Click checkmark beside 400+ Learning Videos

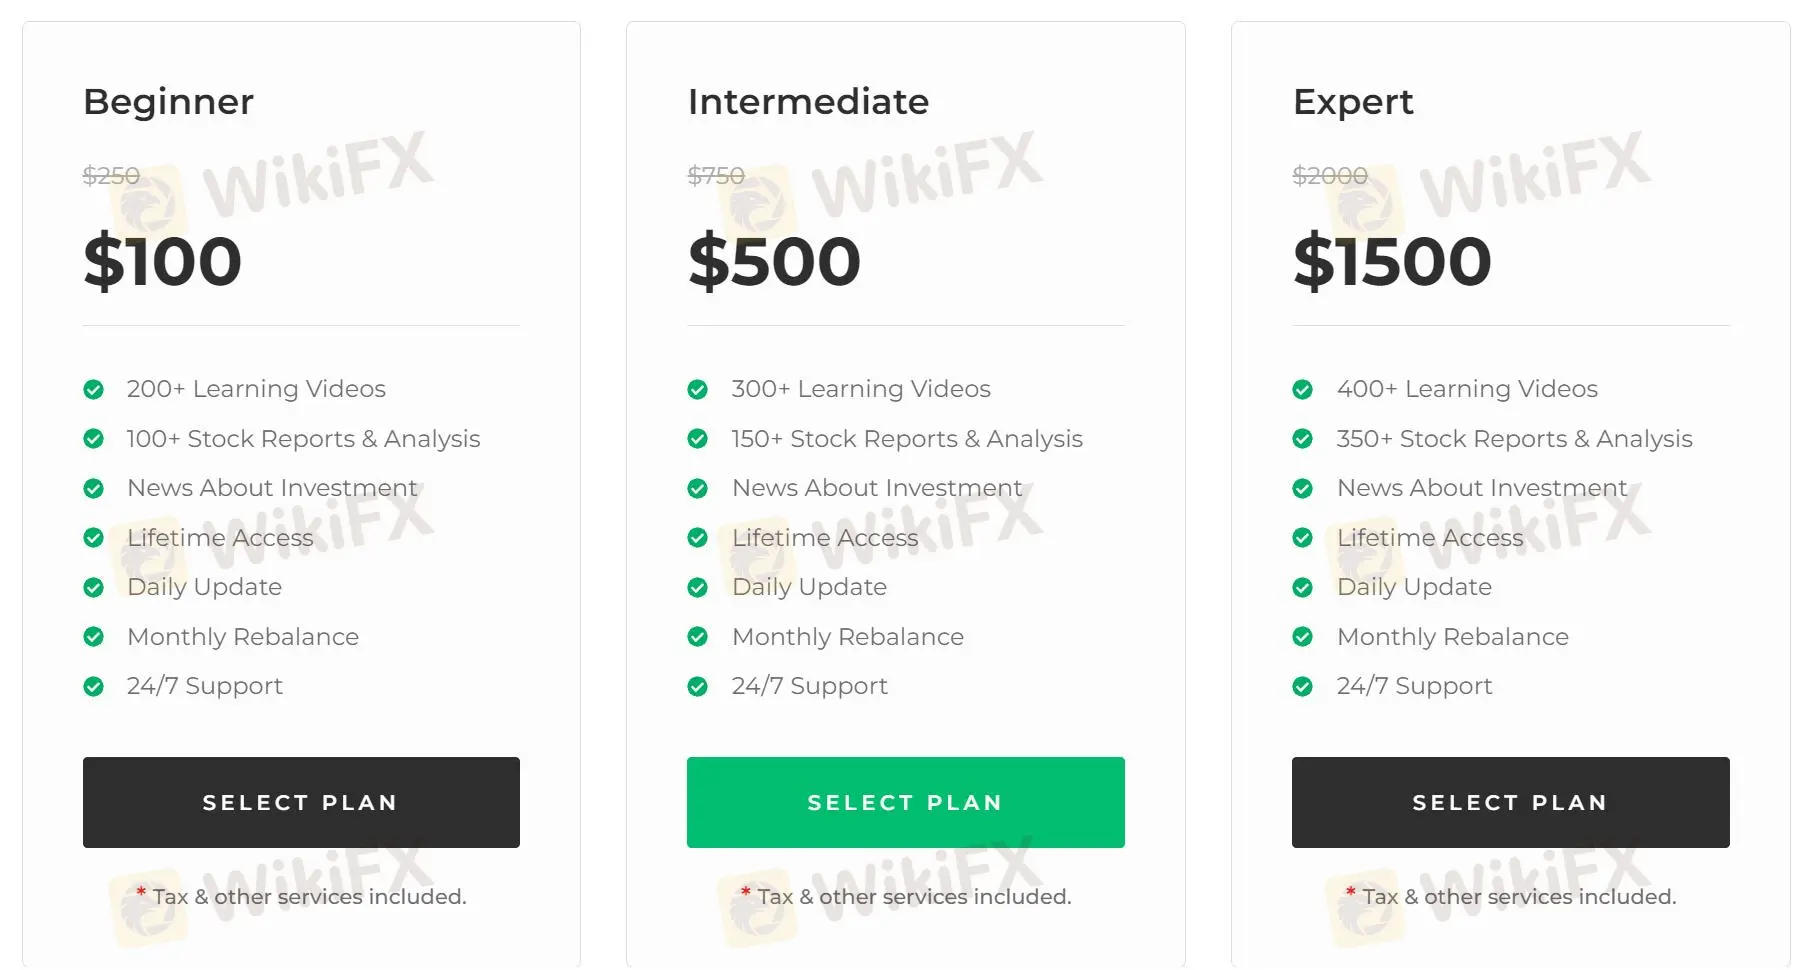(x=1302, y=389)
